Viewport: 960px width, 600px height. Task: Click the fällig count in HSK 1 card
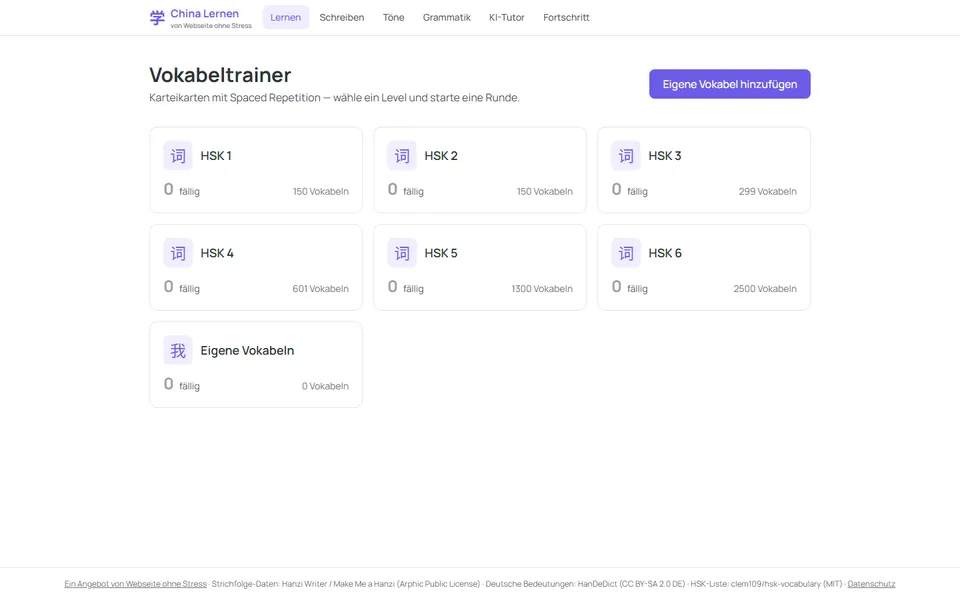[x=182, y=190]
